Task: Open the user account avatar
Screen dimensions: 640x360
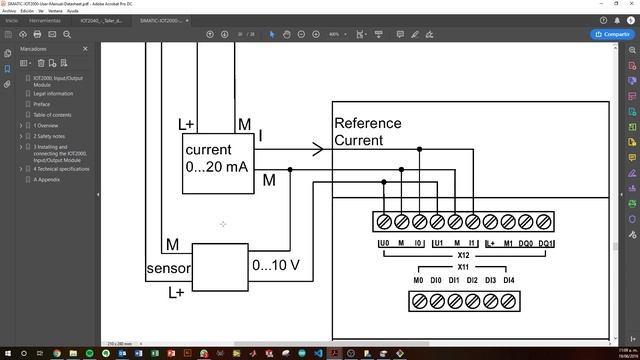Action: (631, 20)
